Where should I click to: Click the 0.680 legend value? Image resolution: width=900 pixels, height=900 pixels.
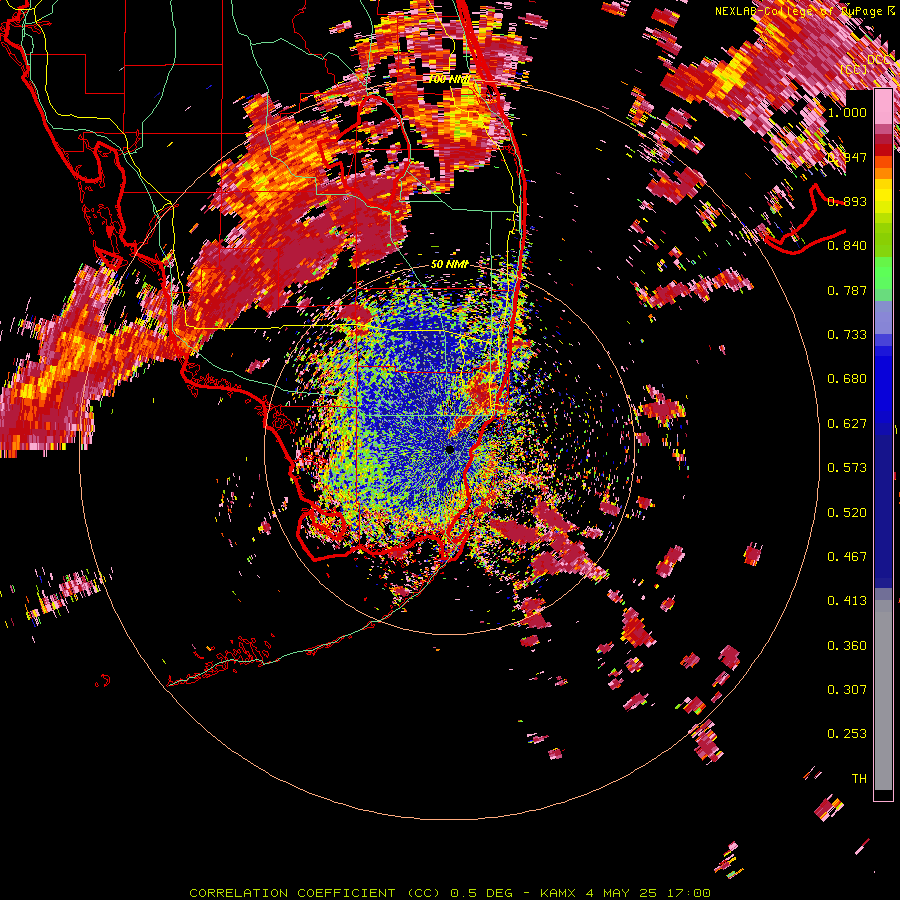point(847,379)
